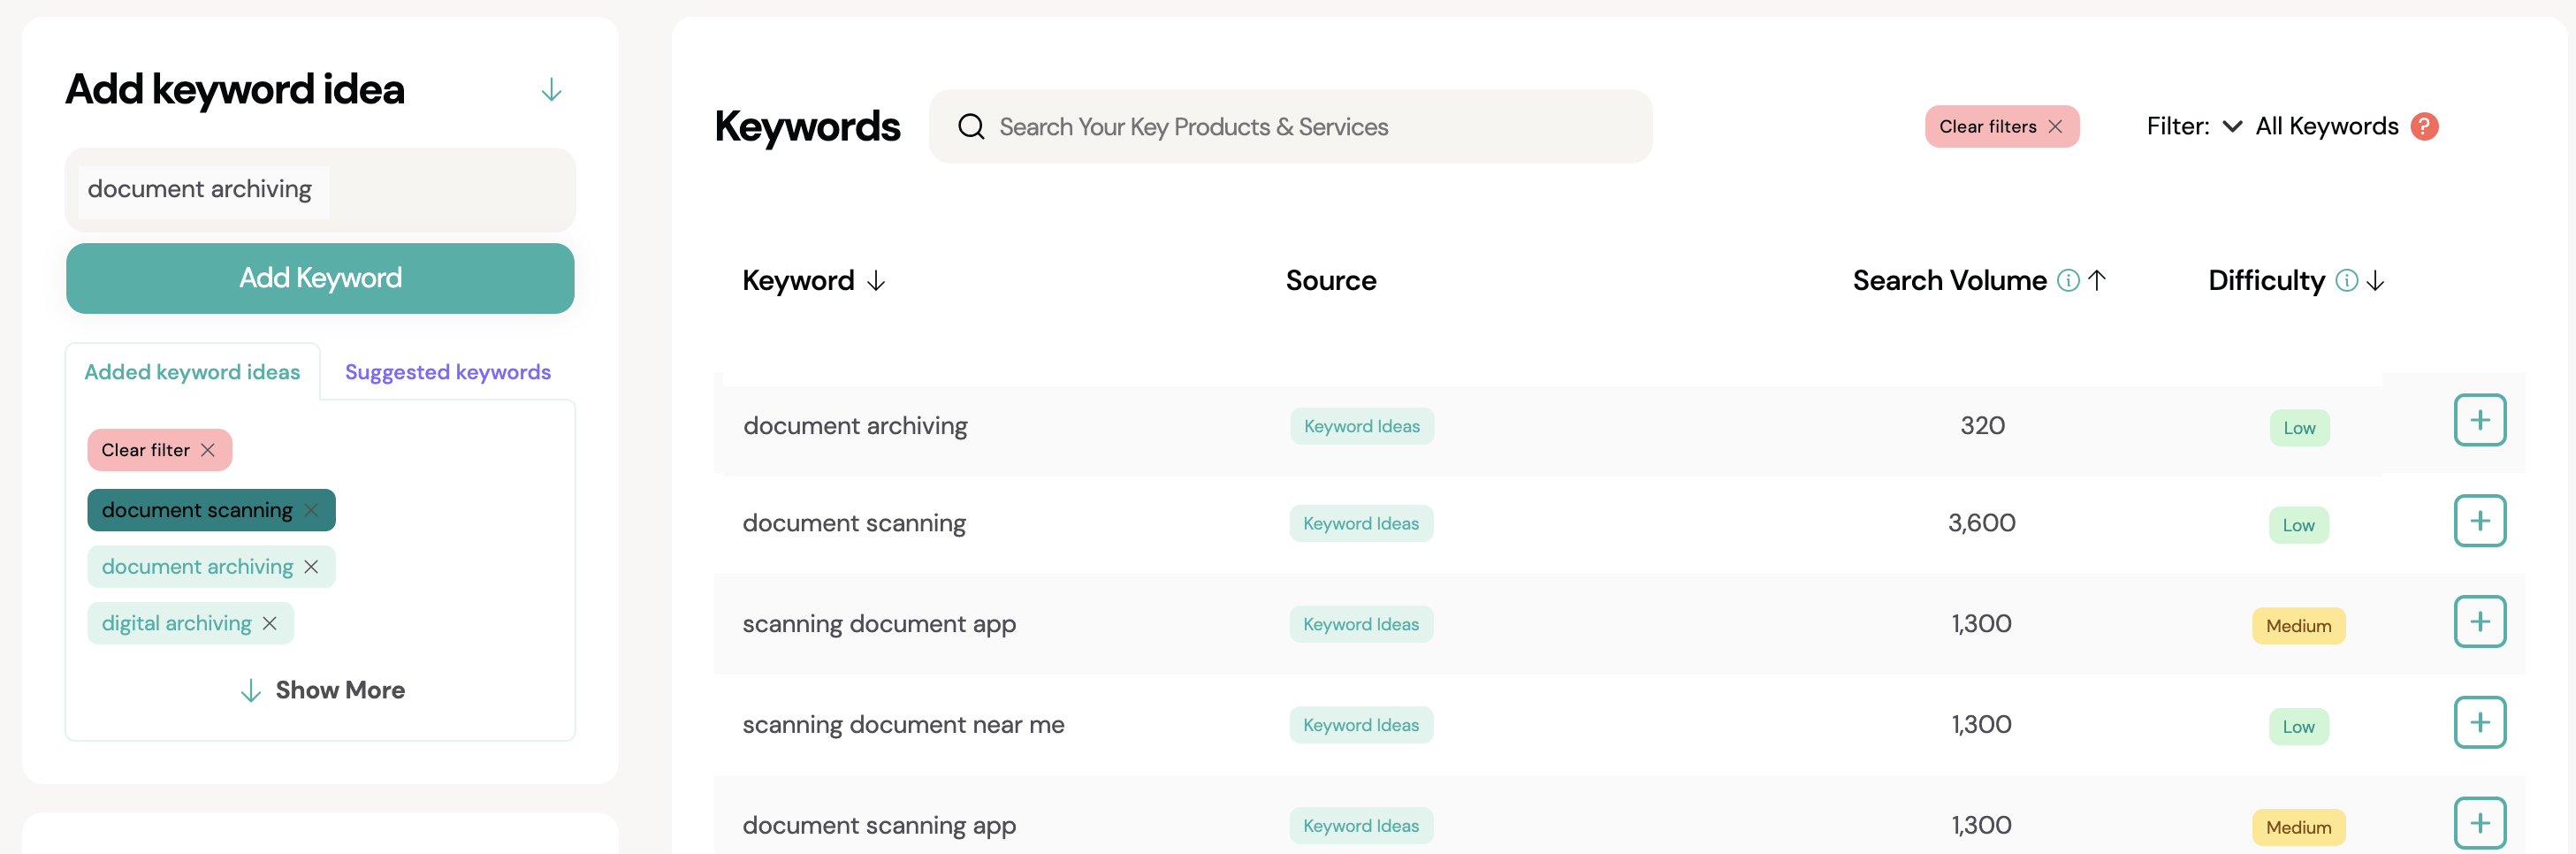Image resolution: width=2576 pixels, height=854 pixels.
Task: Click Medium badge for scanning document app
Action: (x=2298, y=626)
